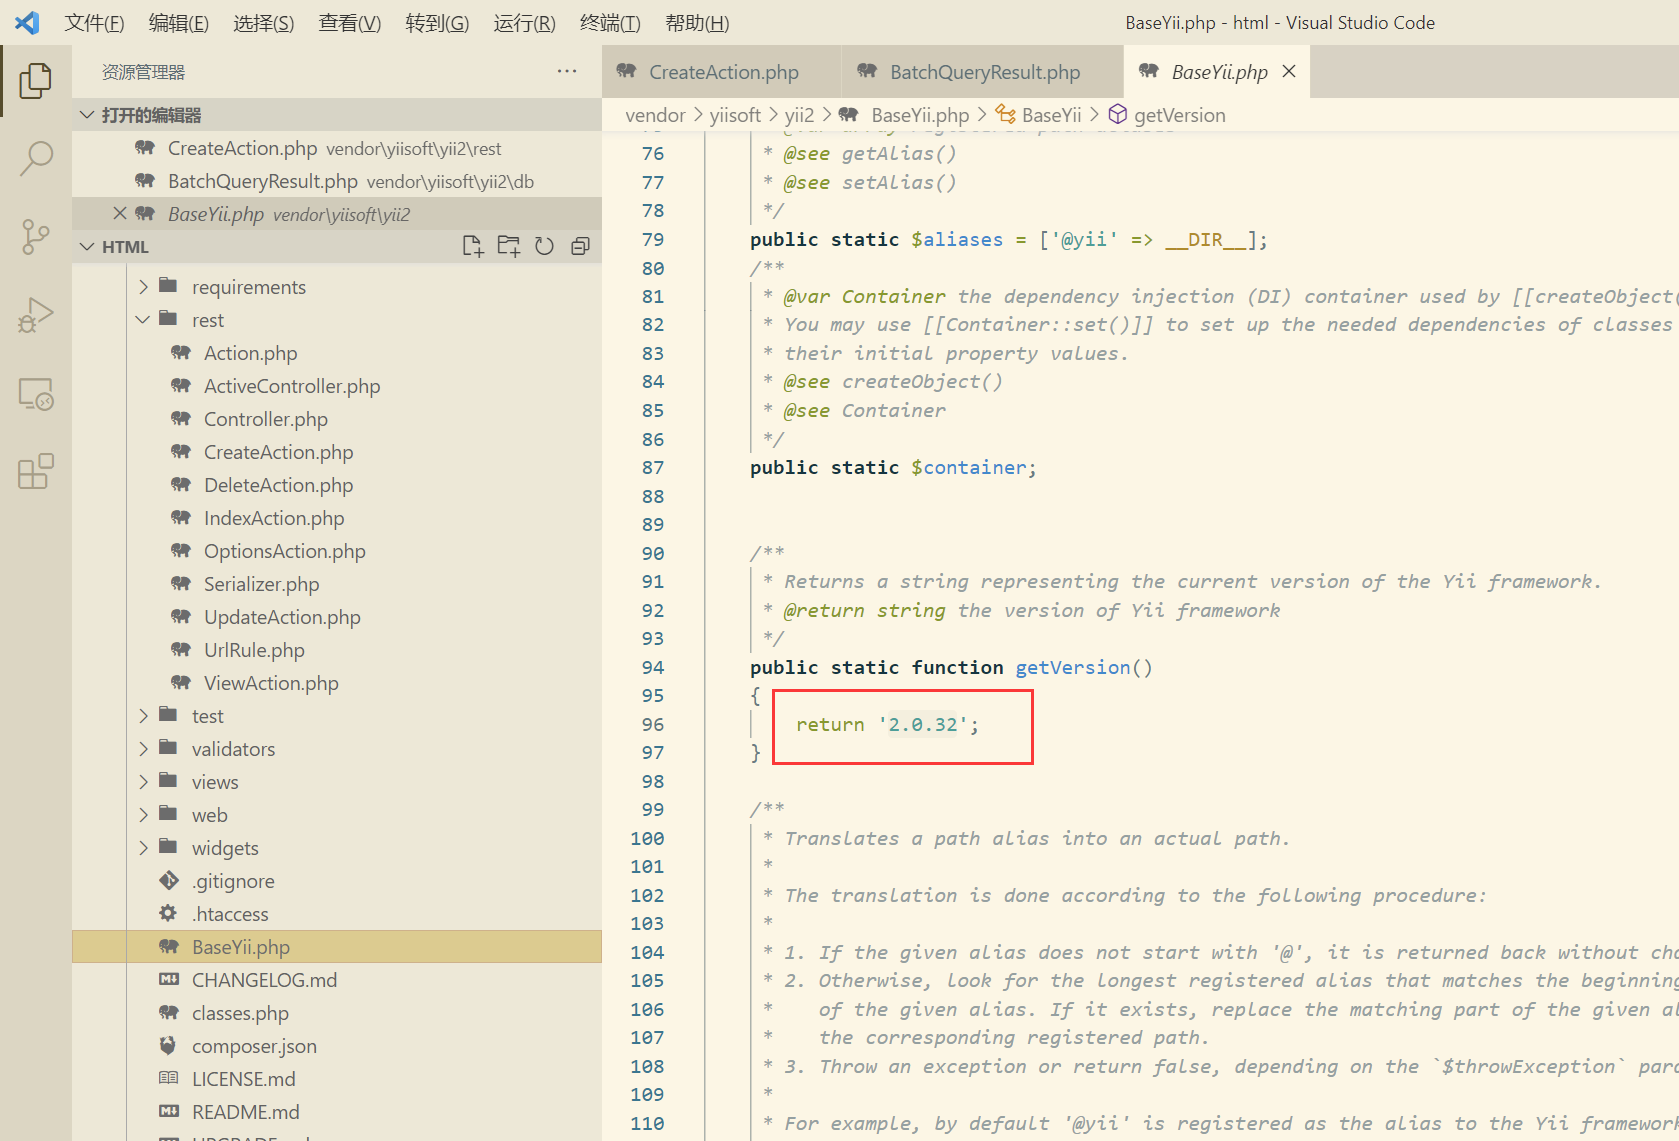Open Action.php in rest folder

pyautogui.click(x=250, y=353)
